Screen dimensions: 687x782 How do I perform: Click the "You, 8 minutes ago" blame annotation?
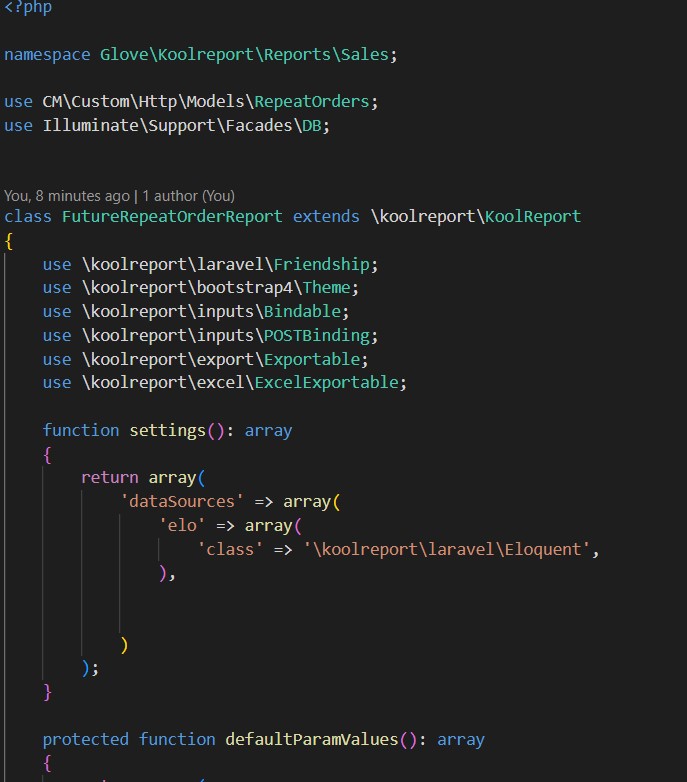[x=66, y=196]
